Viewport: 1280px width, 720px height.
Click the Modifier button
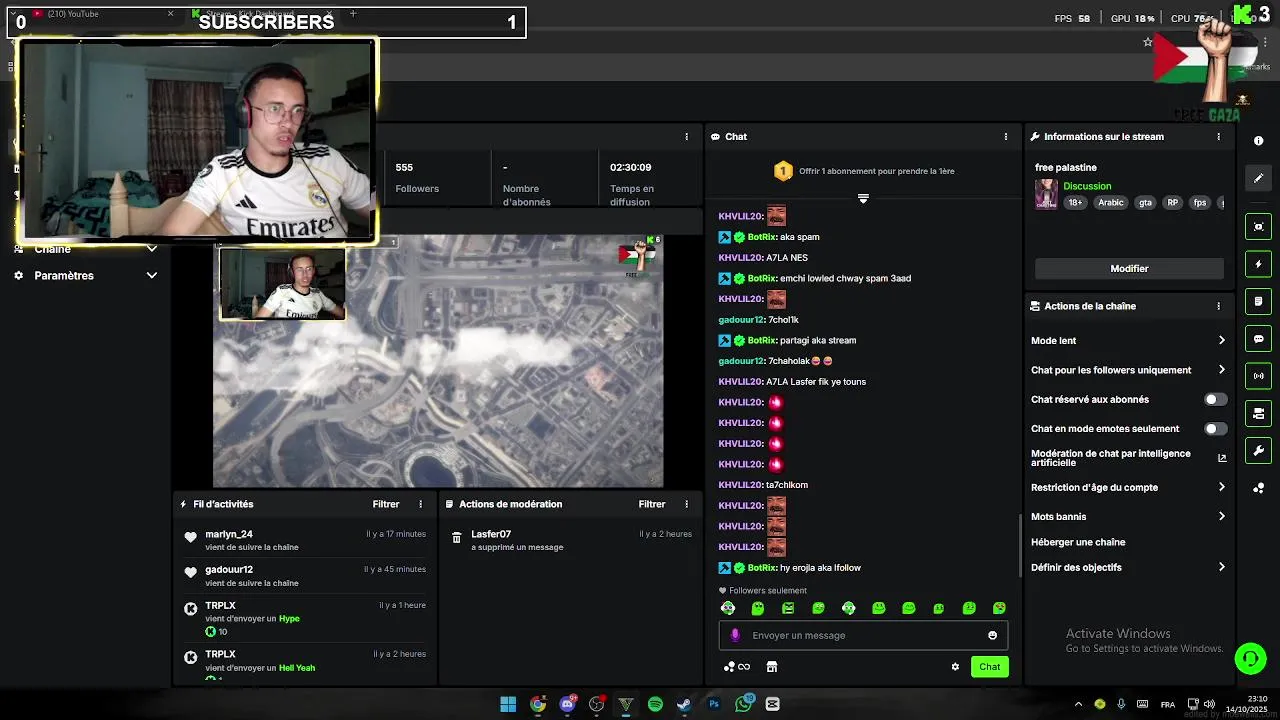(1129, 268)
